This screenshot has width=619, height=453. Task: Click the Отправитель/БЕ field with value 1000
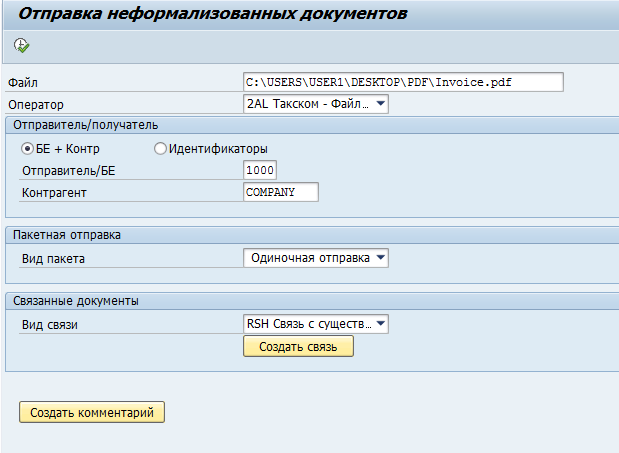pyautogui.click(x=259, y=171)
